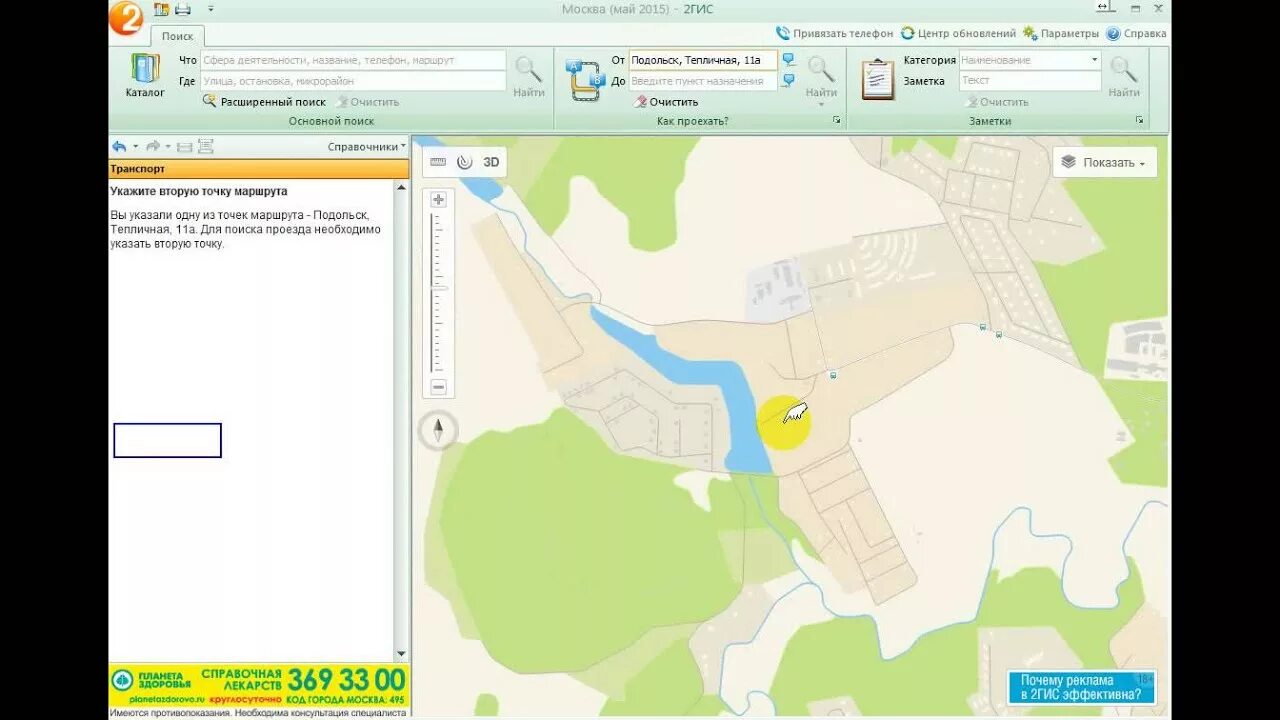Viewport: 1280px width, 720px height.
Task: Click the Найти magnifier in Заметки group
Action: [1124, 77]
